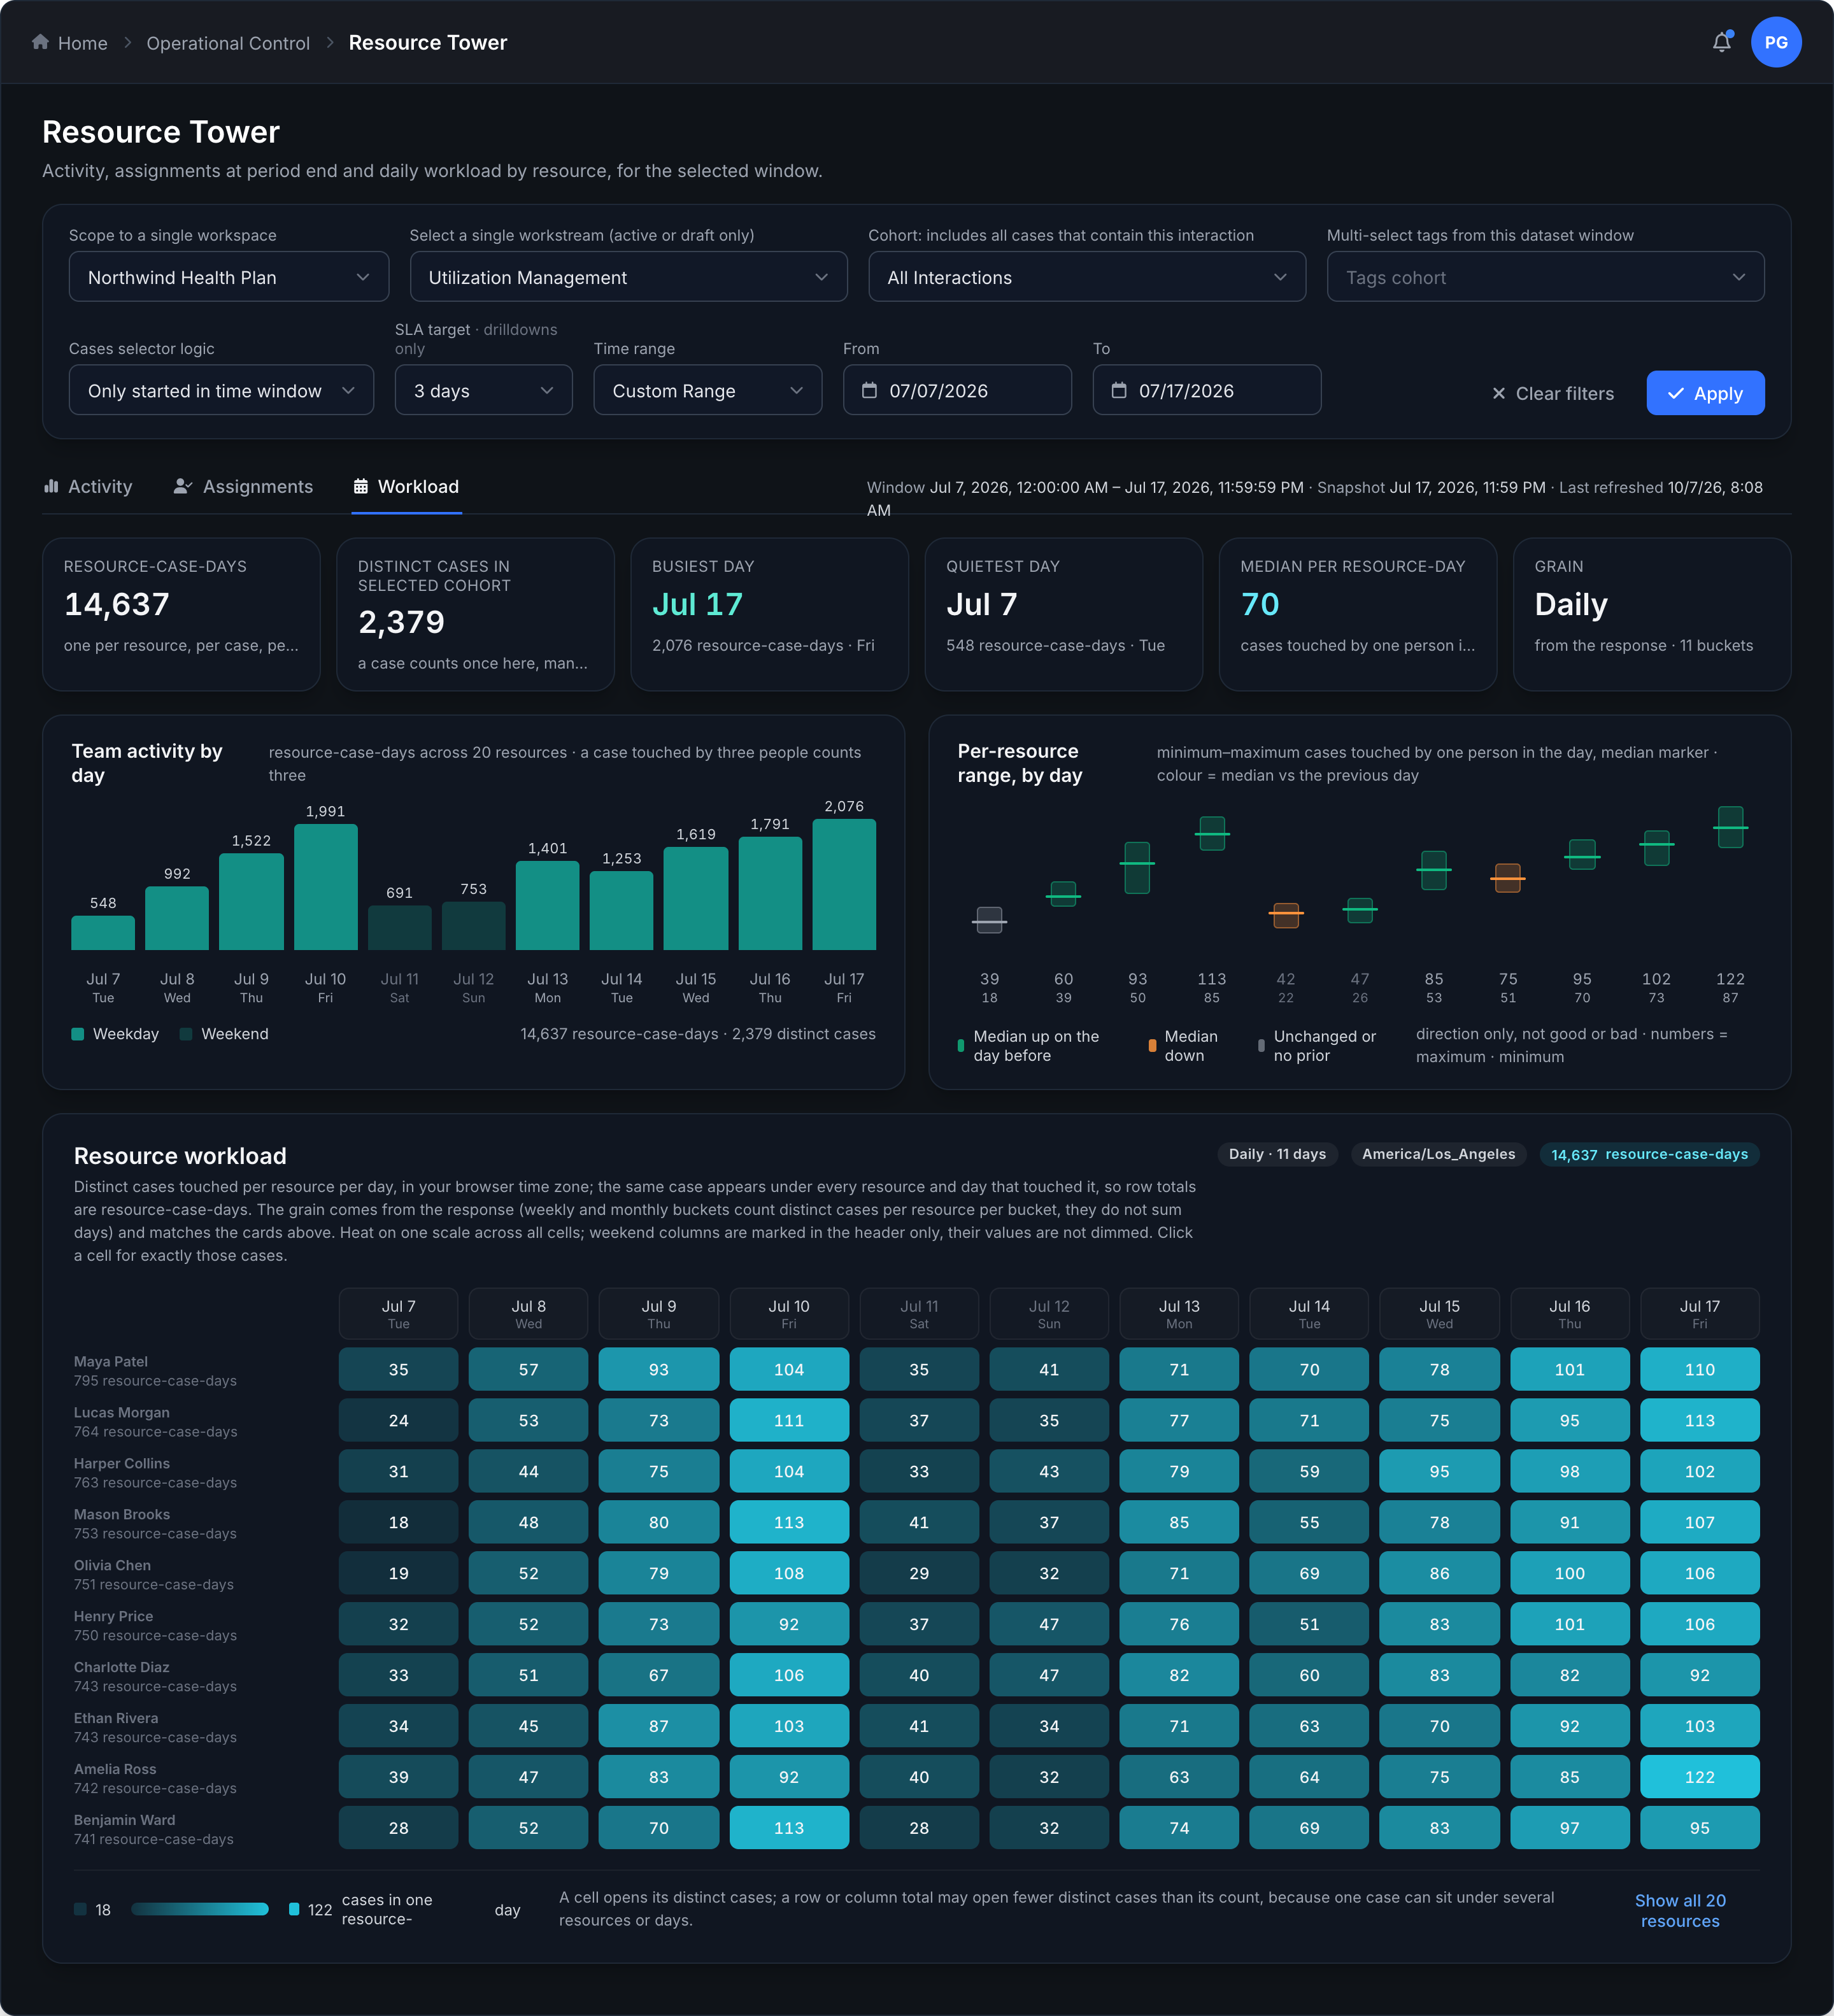This screenshot has width=1834, height=2016.
Task: Select the Workload tab
Action: point(406,486)
